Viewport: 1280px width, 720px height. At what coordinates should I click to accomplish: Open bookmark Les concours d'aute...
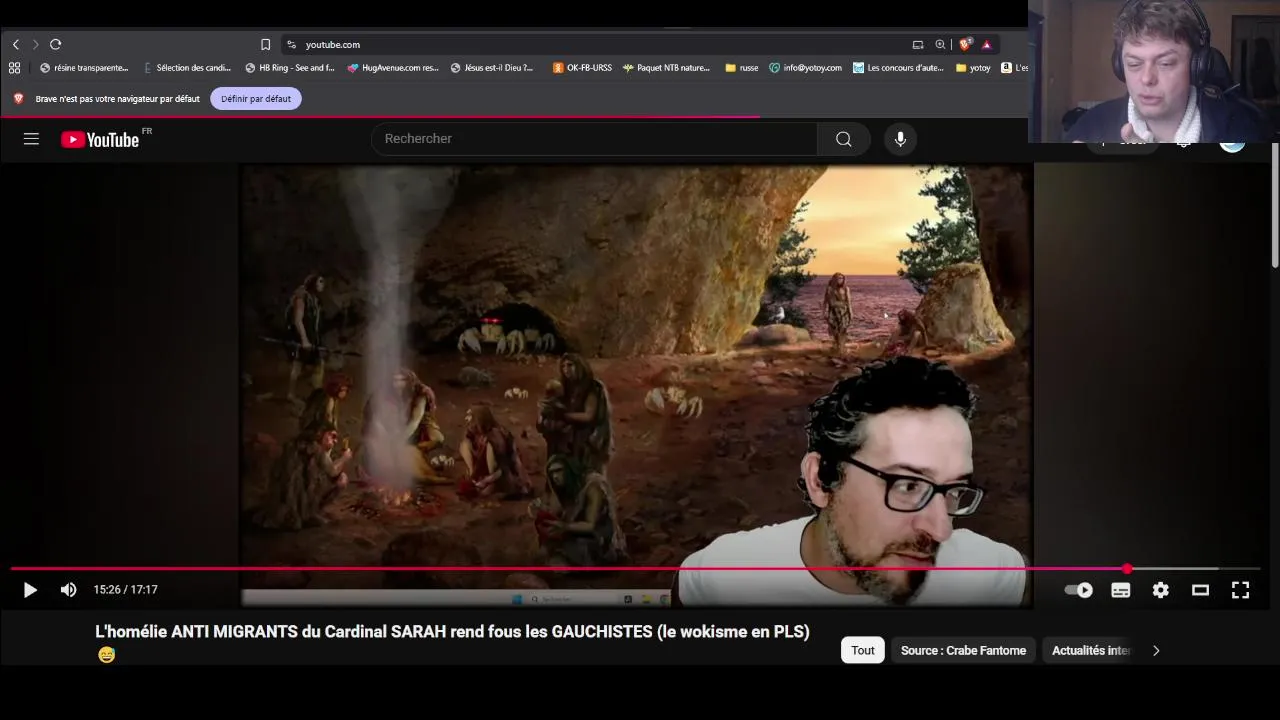point(898,68)
